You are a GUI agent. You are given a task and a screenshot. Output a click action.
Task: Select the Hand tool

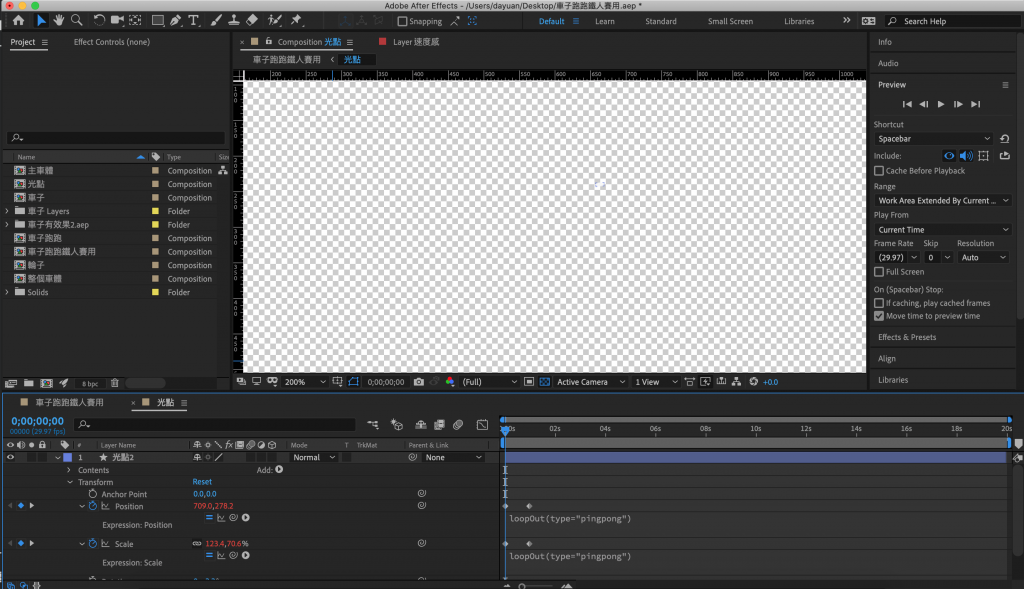59,20
